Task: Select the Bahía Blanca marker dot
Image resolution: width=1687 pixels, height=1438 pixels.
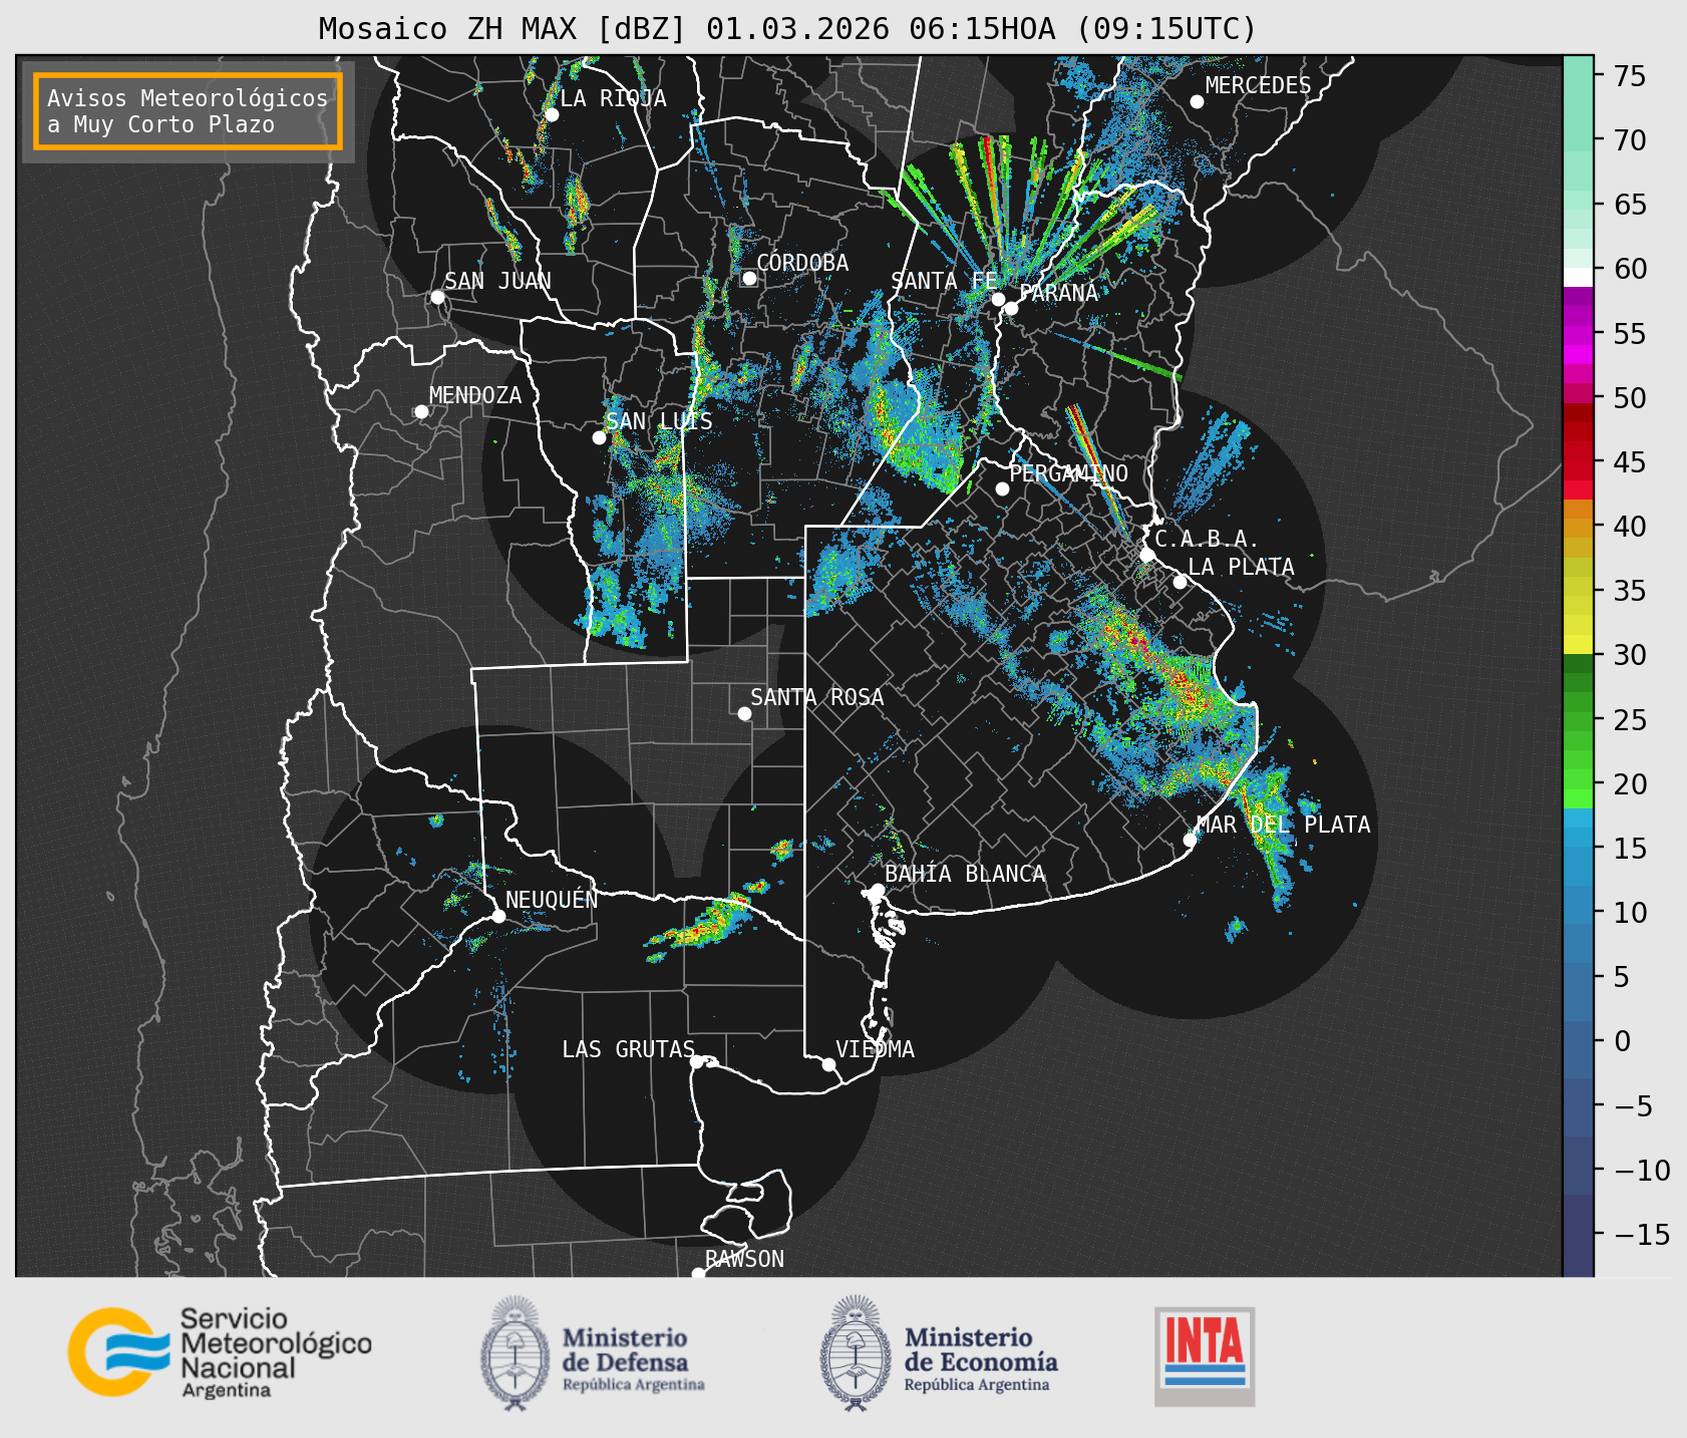Action: pos(877,890)
